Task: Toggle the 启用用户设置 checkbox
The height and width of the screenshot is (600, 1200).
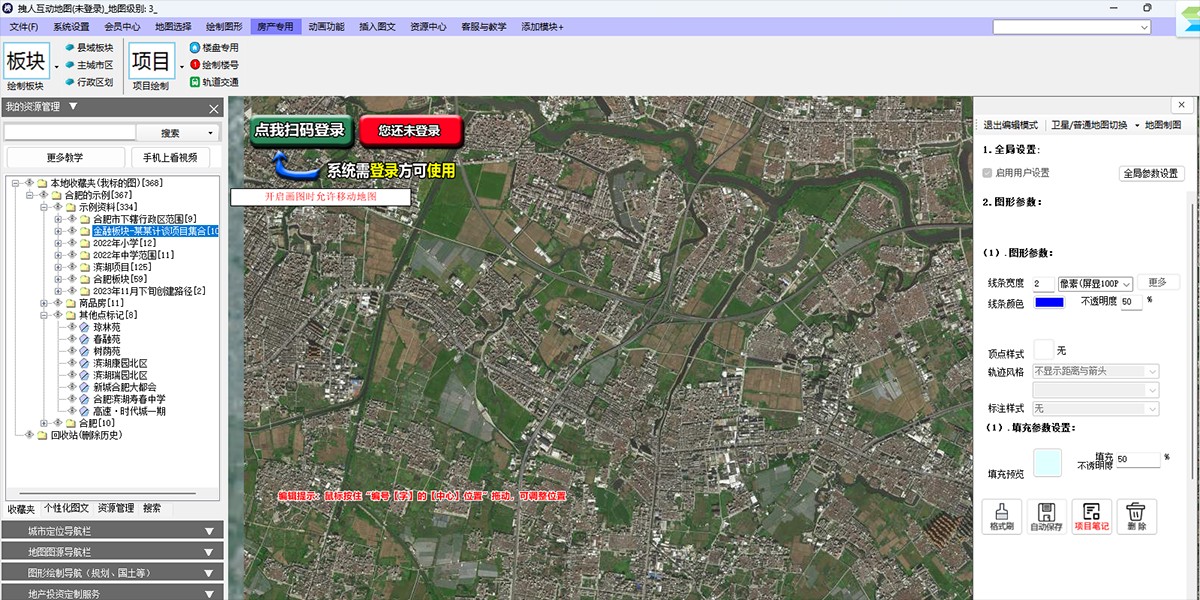Action: click(x=988, y=173)
